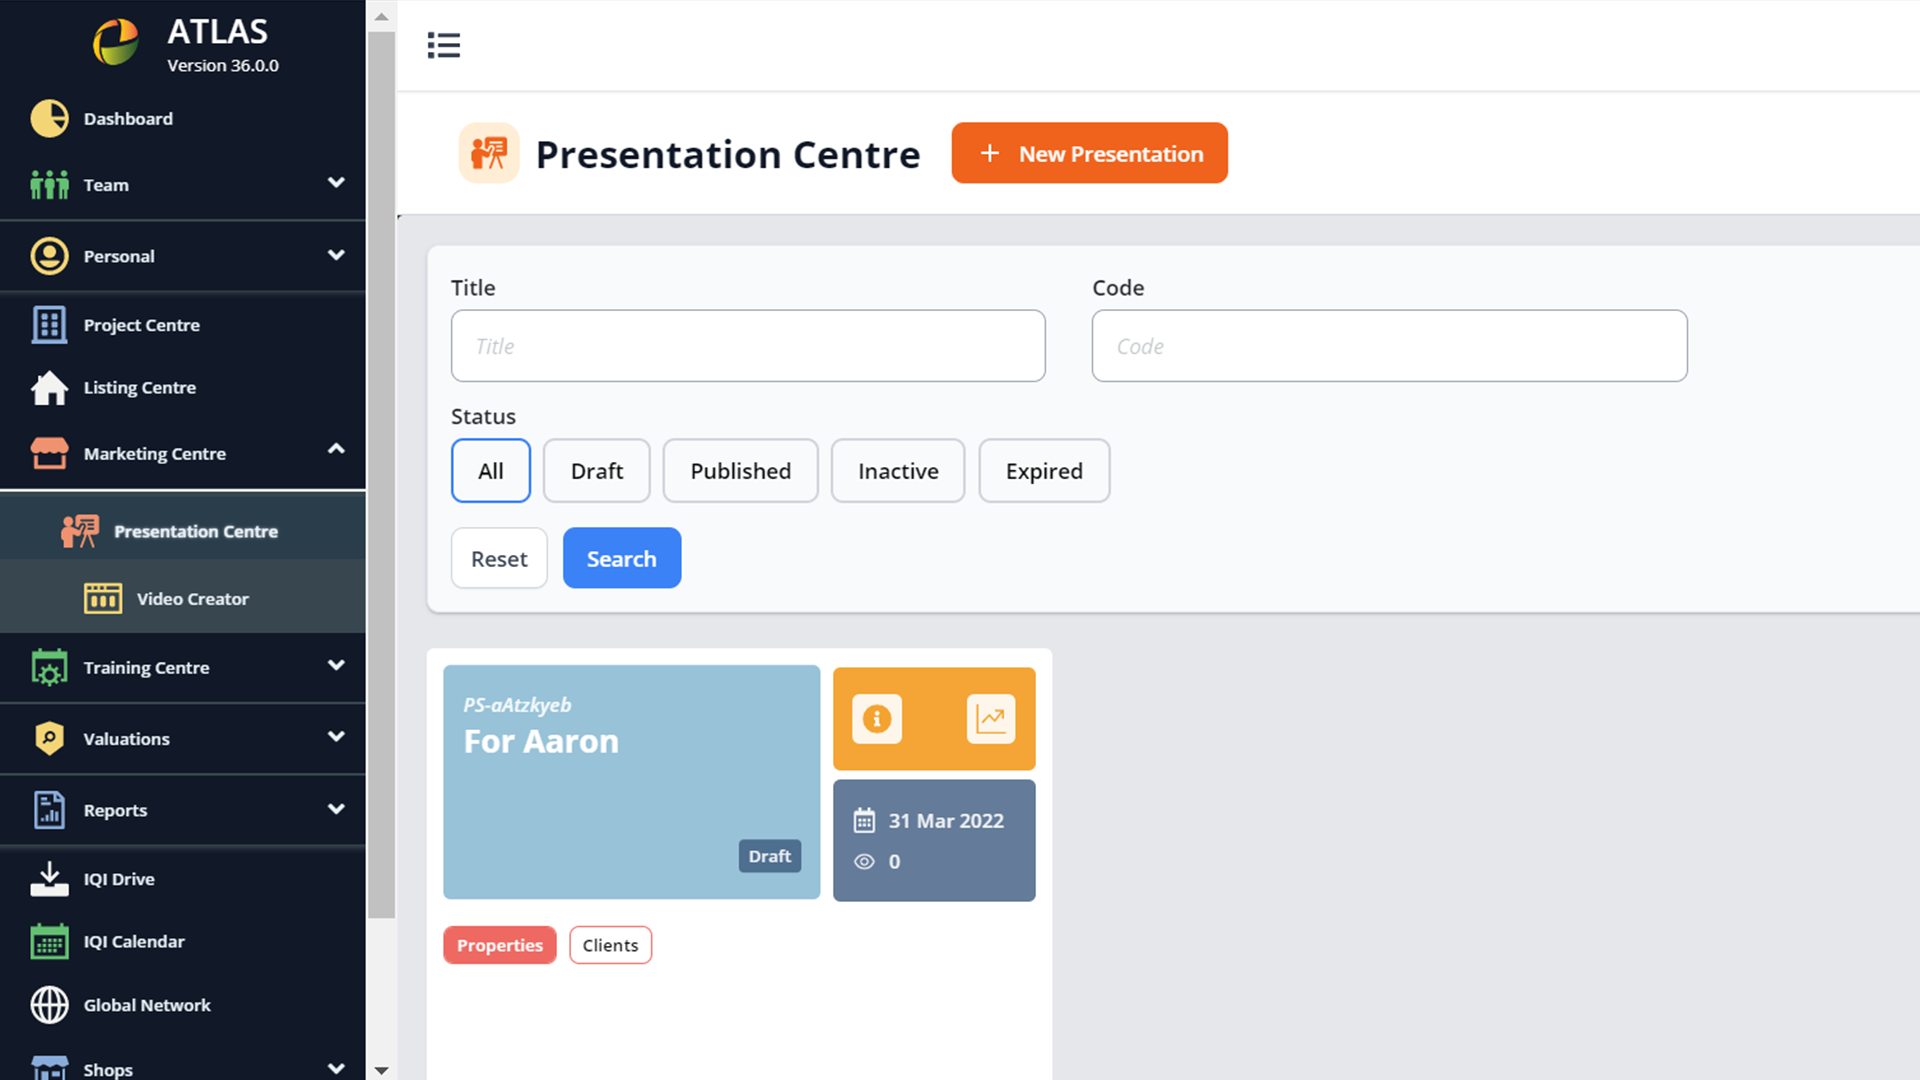
Task: Click the Dashboard pie chart icon
Action: click(49, 118)
